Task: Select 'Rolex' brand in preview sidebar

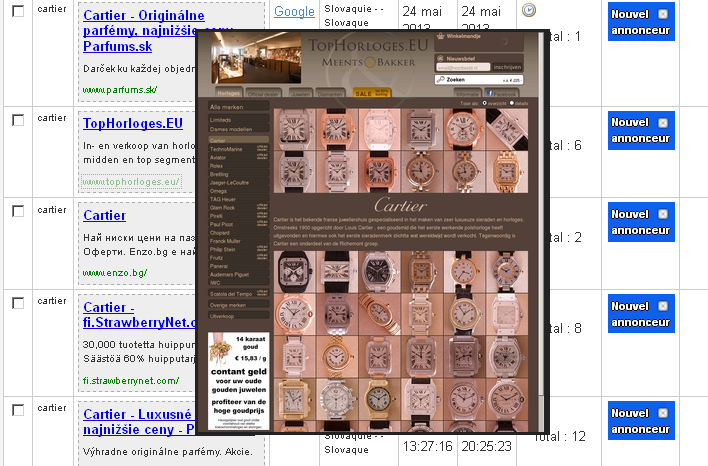Action: [238, 166]
